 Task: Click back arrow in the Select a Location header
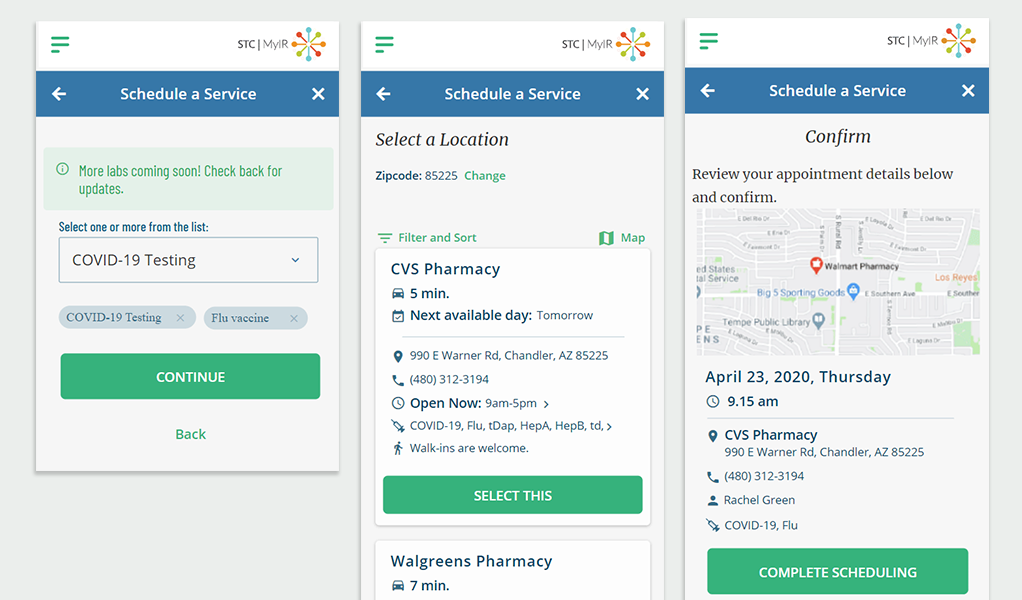(383, 94)
